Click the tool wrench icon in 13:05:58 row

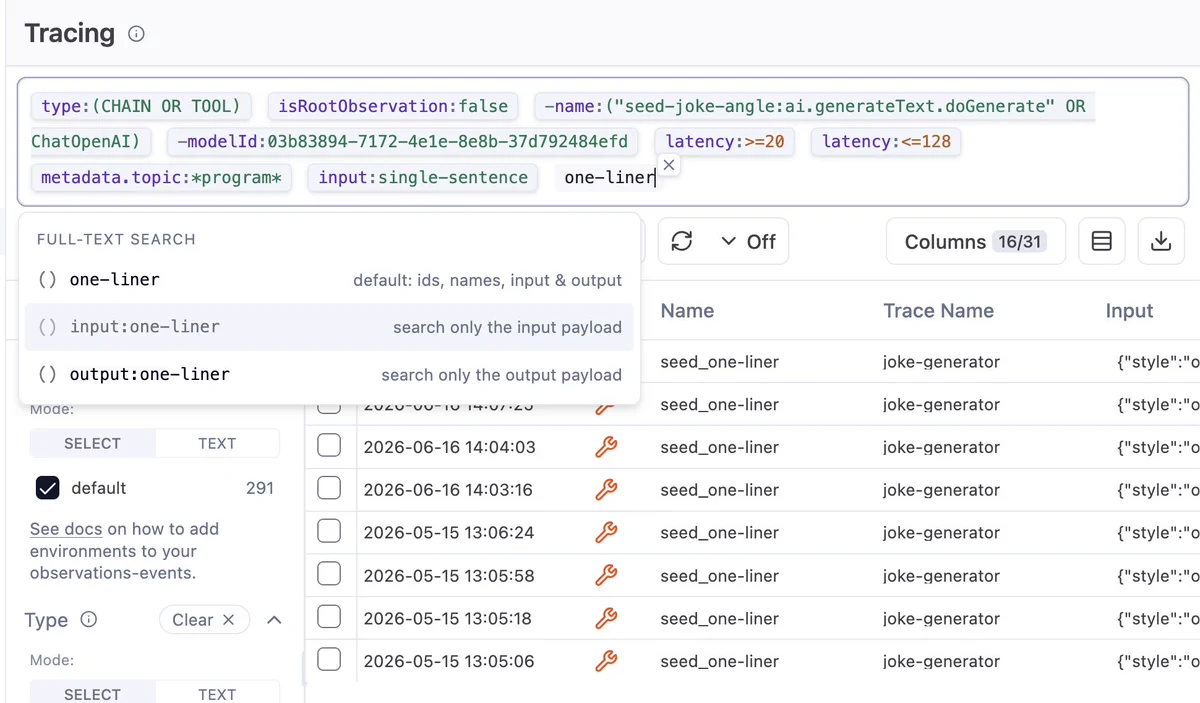606,576
